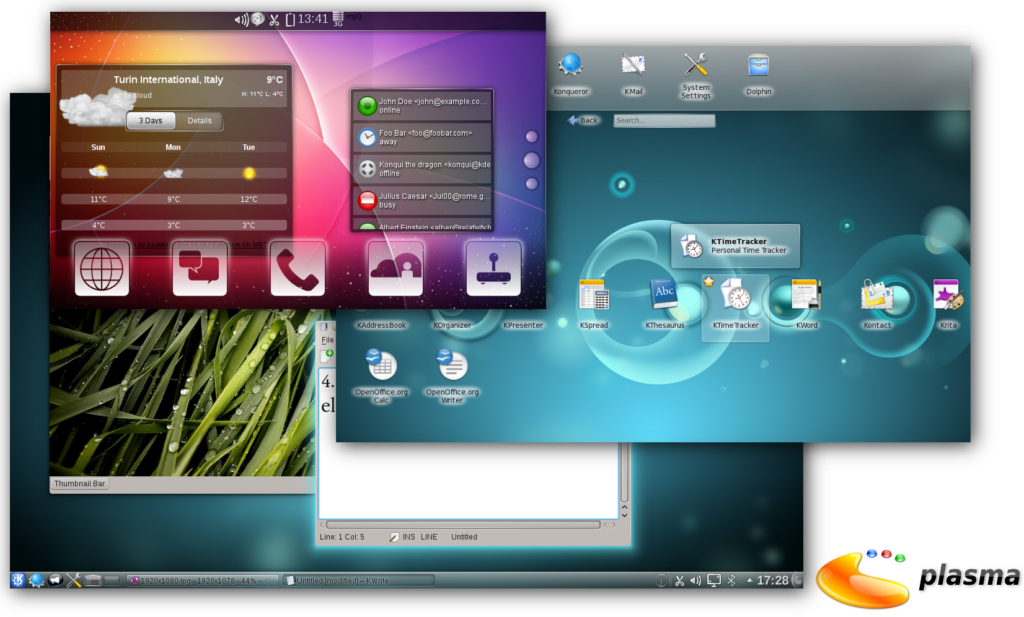Open KThesaurus Abc icon
Viewport: 1024px width, 617px height.
(x=664, y=294)
